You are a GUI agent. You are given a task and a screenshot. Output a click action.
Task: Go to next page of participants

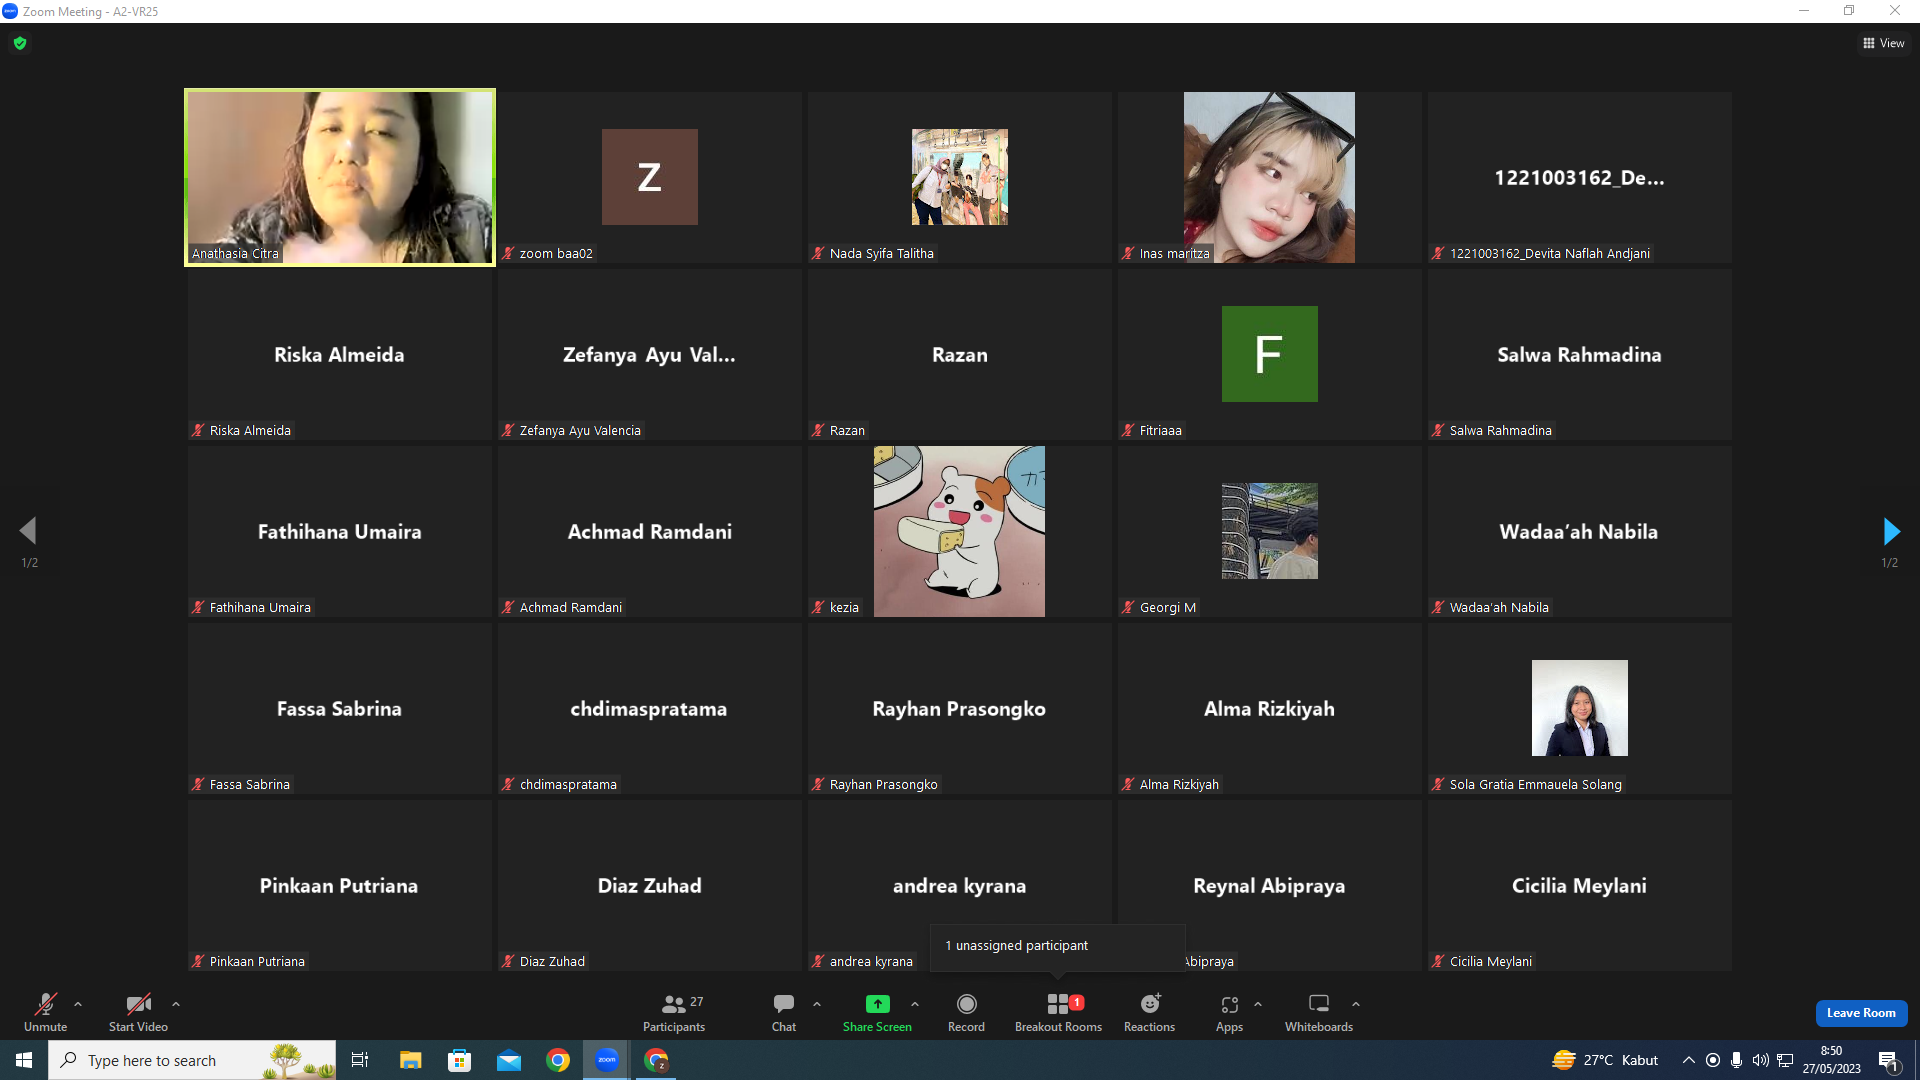point(1891,531)
